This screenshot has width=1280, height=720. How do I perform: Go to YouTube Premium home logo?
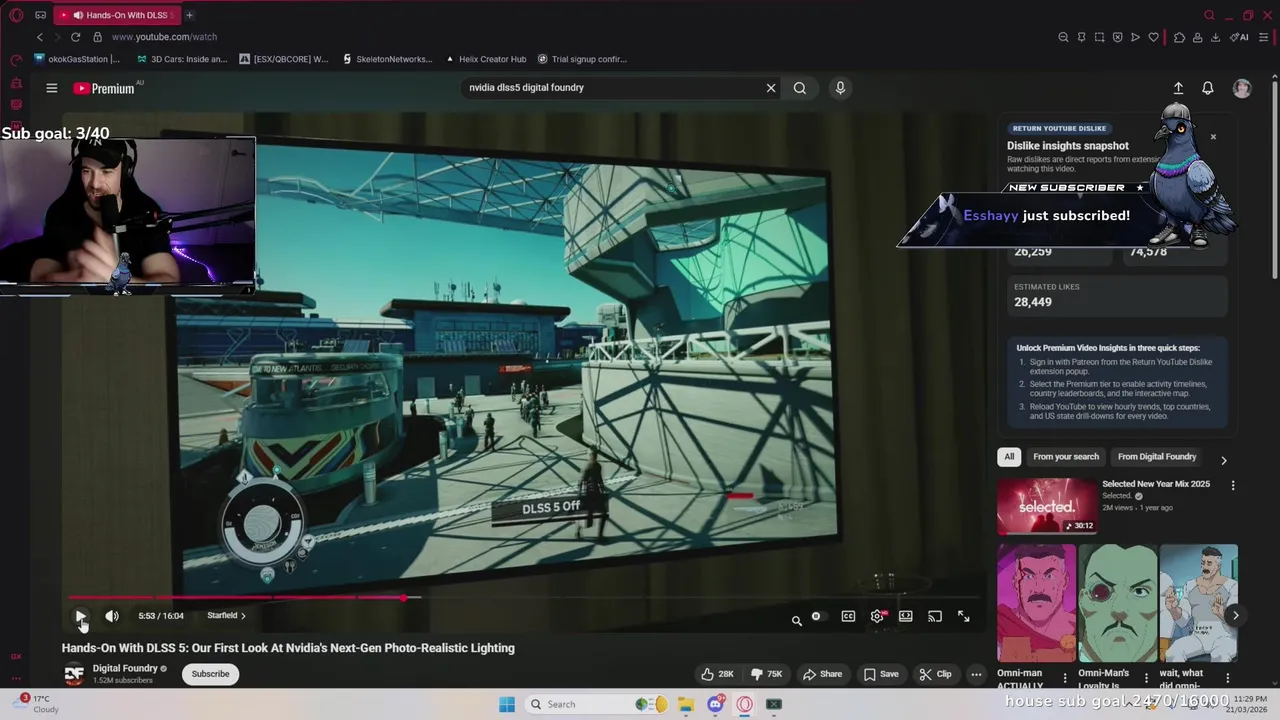pyautogui.click(x=104, y=88)
